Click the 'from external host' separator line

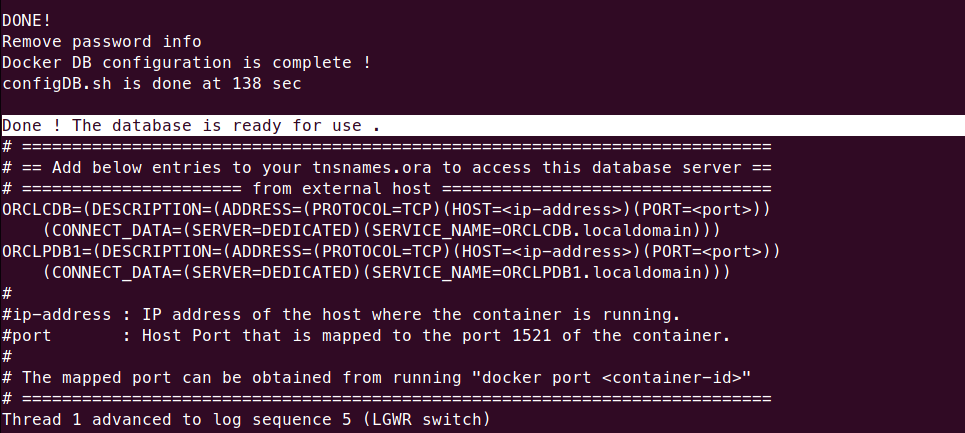click(386, 188)
